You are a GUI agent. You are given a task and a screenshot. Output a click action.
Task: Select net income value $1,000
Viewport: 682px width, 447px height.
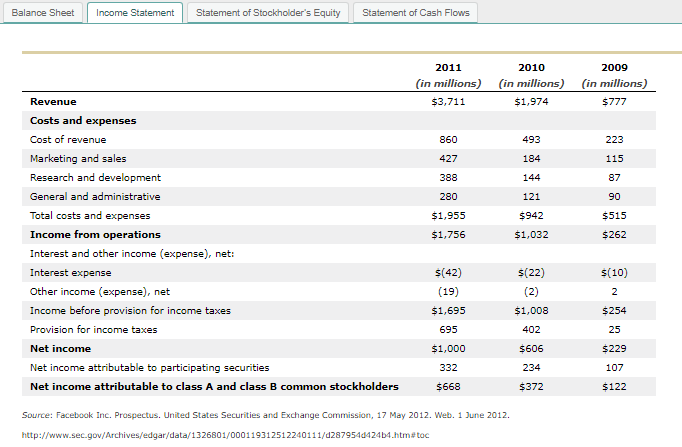coord(448,349)
